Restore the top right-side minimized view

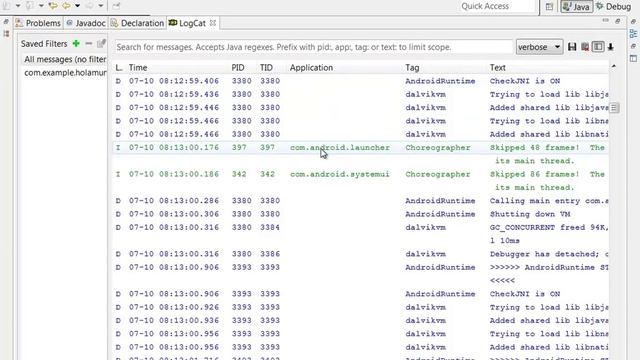click(633, 22)
